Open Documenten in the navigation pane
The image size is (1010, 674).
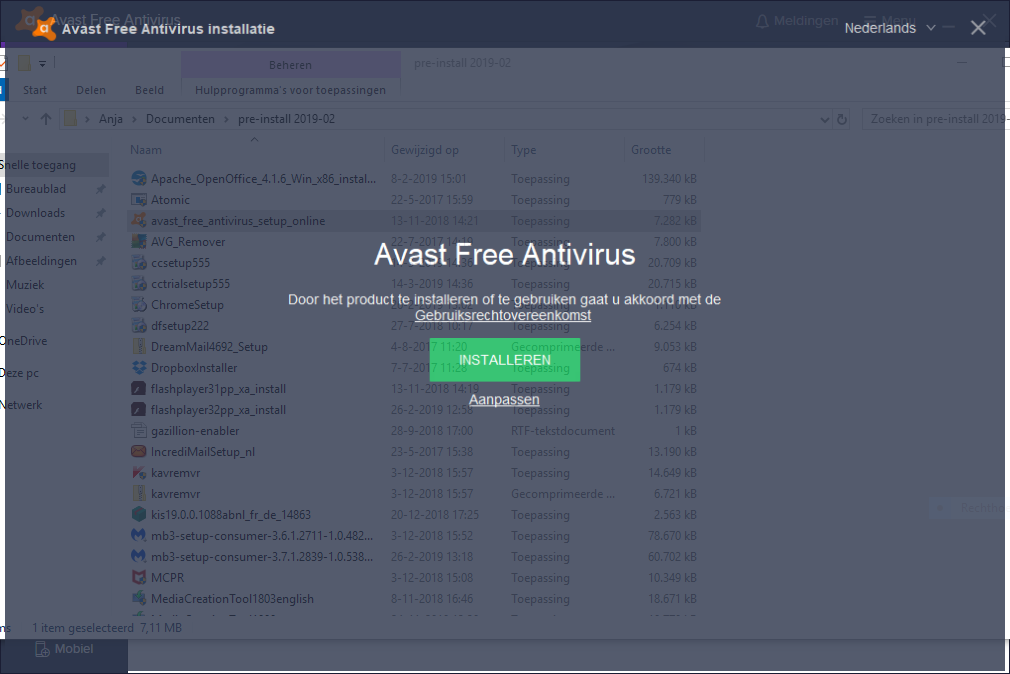pyautogui.click(x=40, y=236)
